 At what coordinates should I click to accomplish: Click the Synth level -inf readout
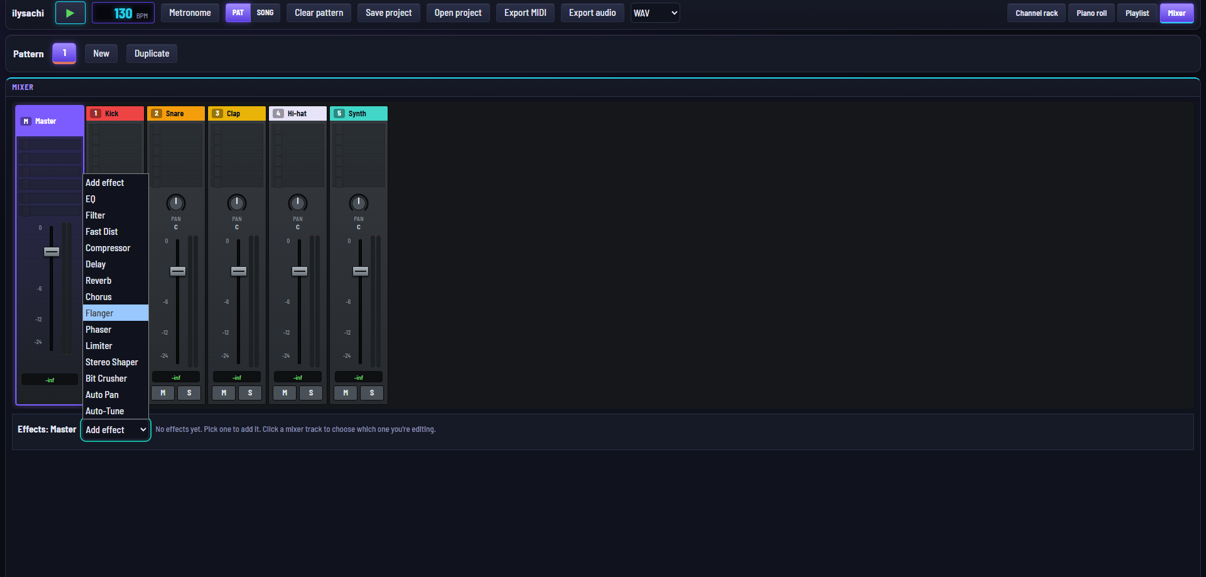[x=359, y=377]
